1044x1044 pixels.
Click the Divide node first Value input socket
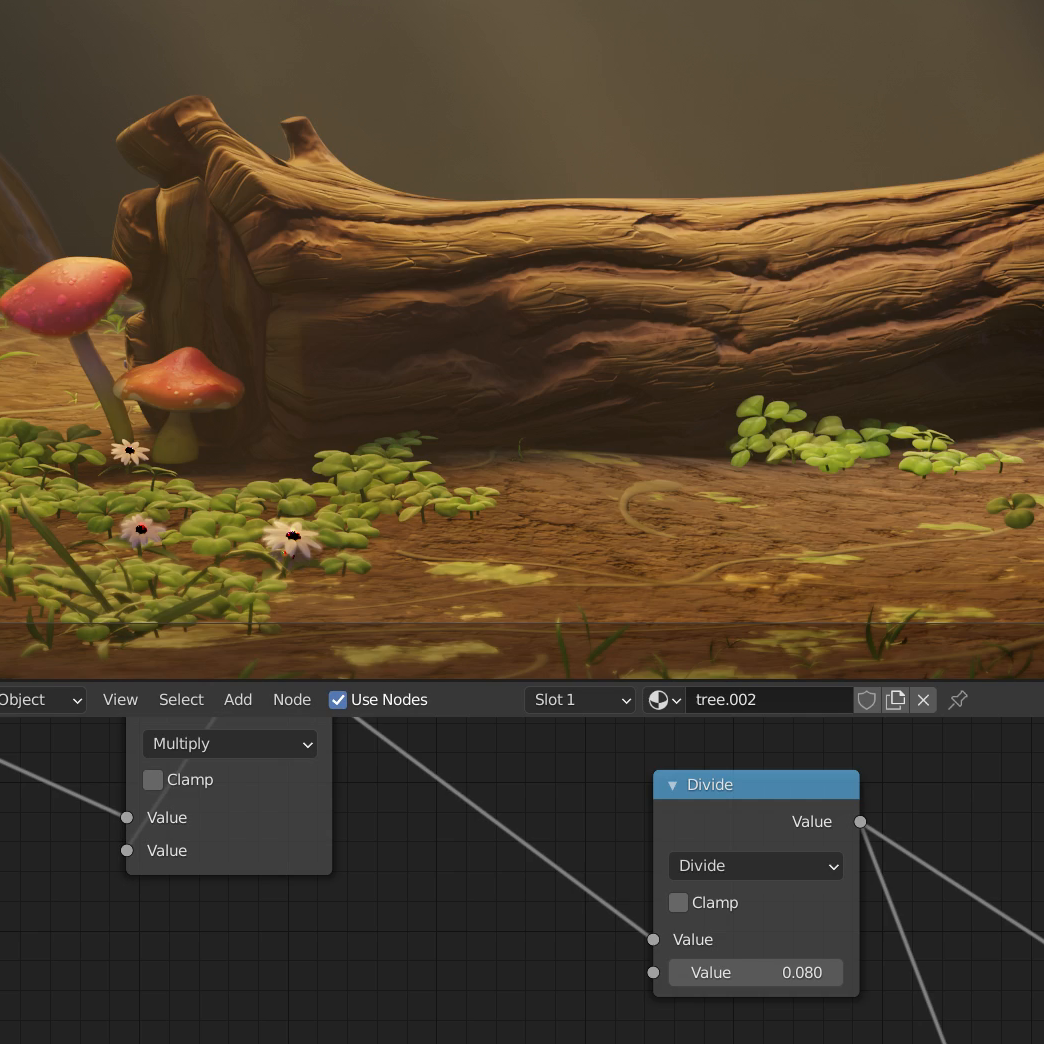coord(653,939)
